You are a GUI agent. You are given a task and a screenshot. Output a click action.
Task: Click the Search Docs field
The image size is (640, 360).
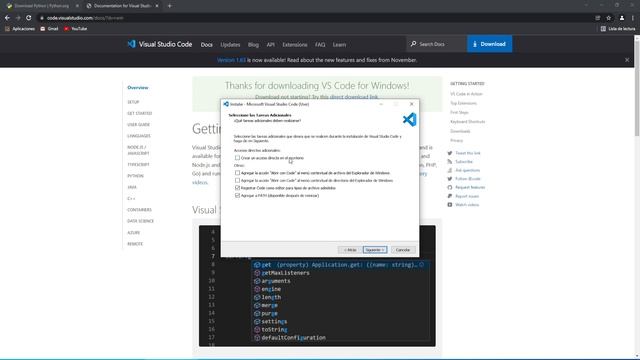coord(437,44)
